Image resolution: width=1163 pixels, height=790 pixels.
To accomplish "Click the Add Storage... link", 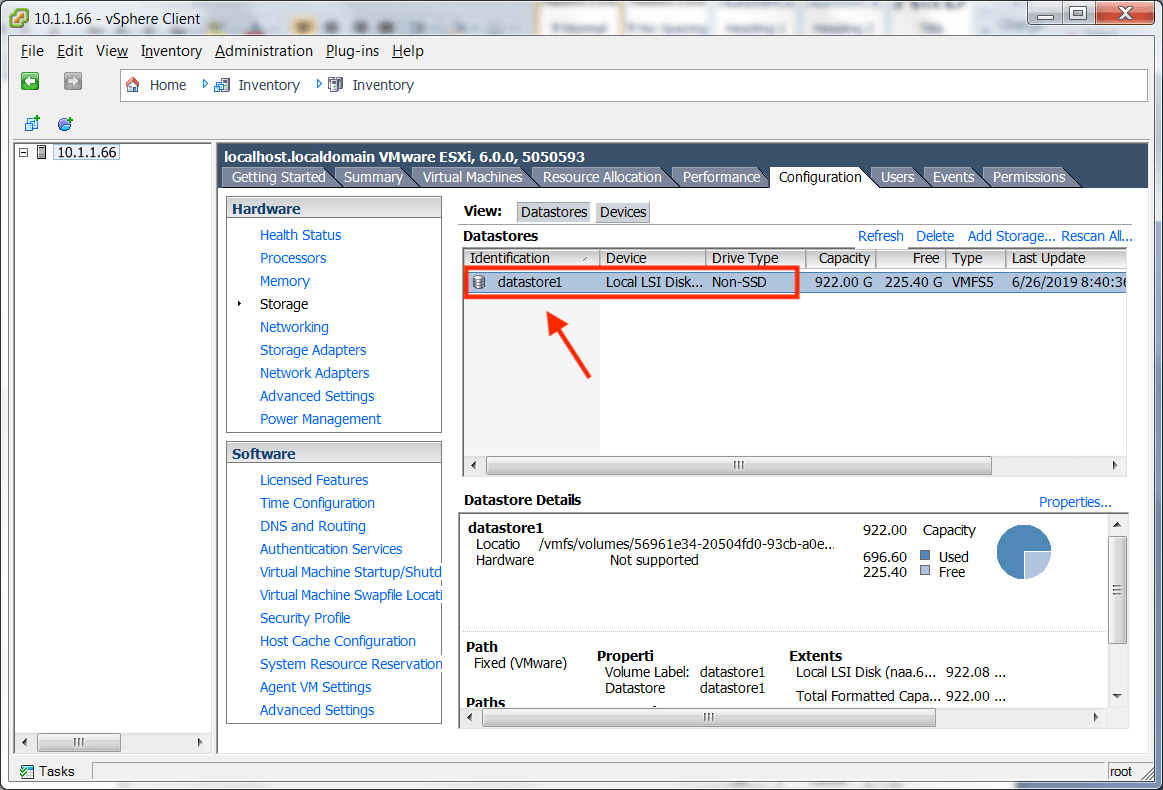I will (1012, 236).
